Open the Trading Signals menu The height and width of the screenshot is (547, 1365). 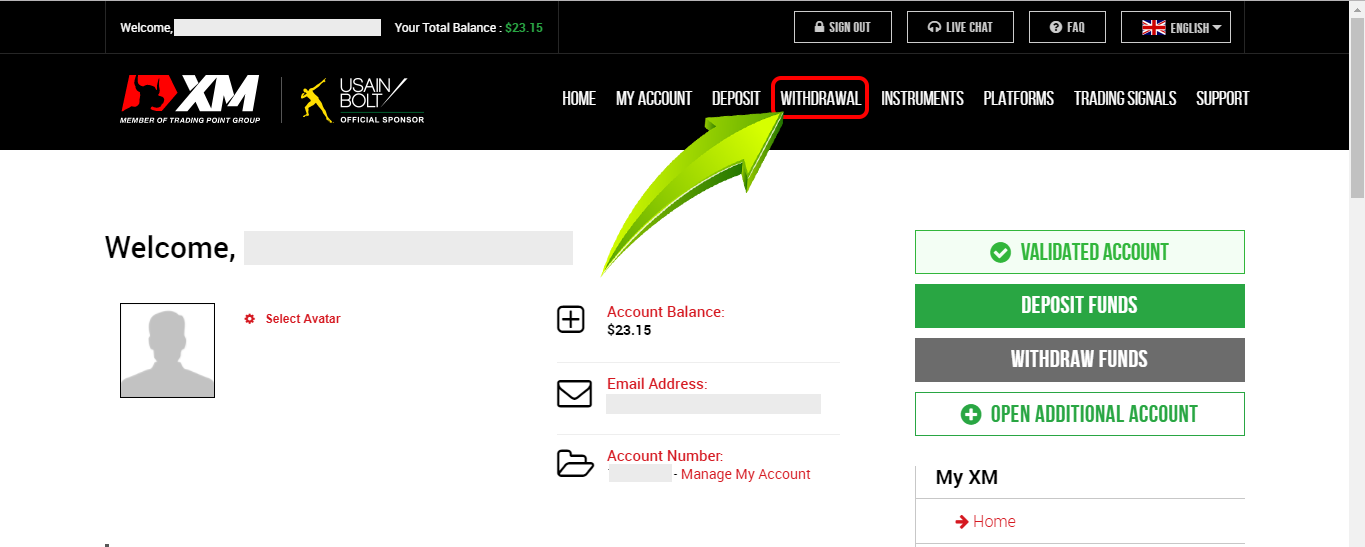click(x=1124, y=99)
